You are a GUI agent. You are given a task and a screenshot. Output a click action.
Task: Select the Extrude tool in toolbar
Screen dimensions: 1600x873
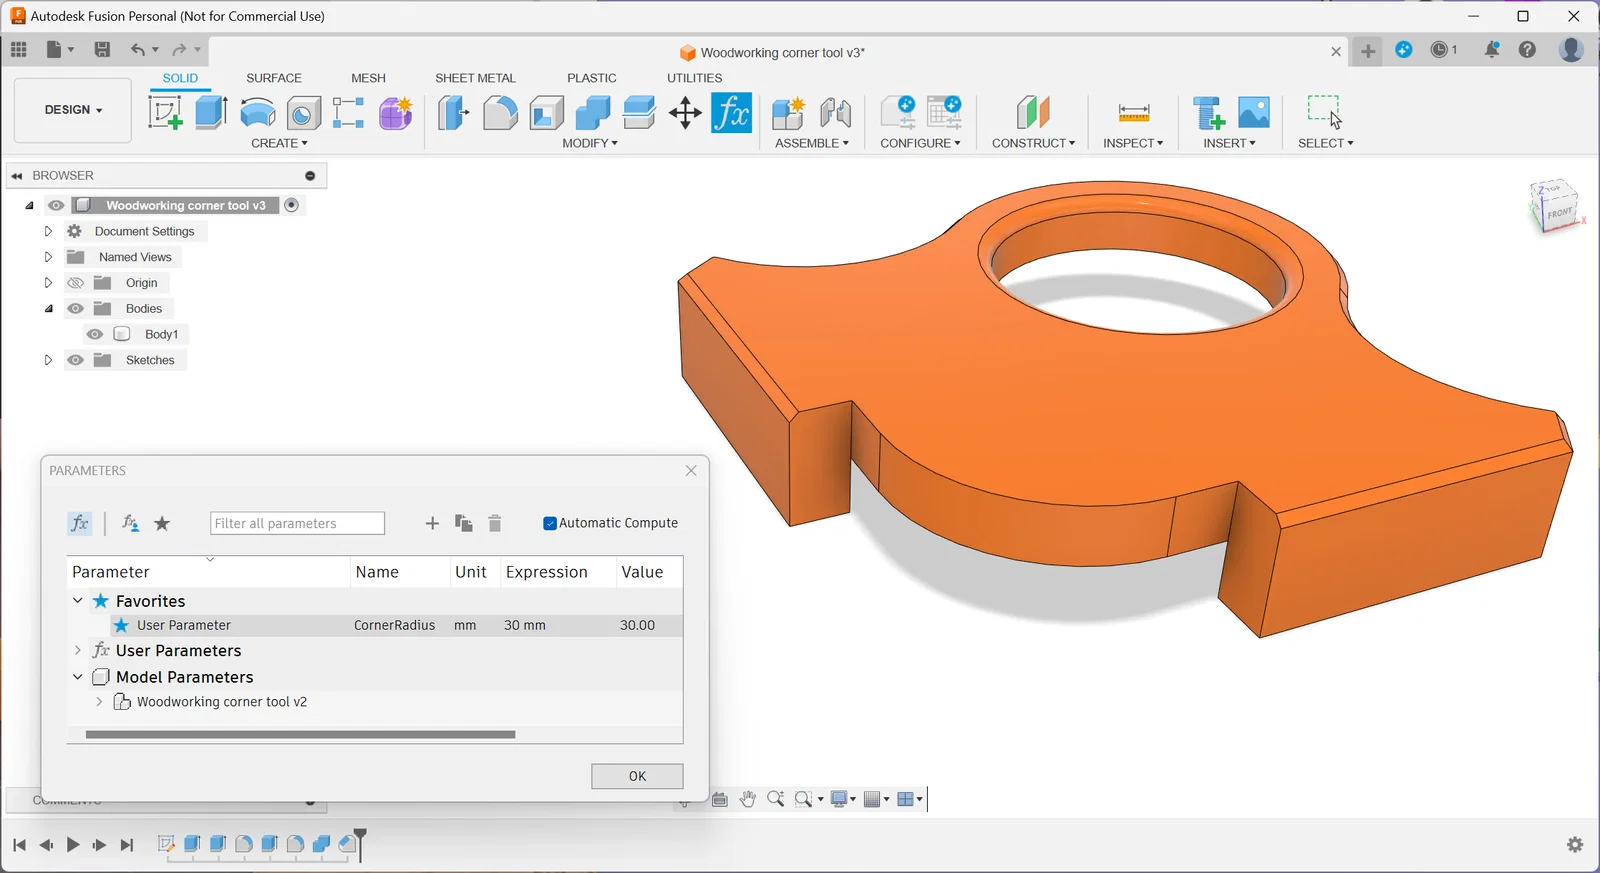[211, 112]
